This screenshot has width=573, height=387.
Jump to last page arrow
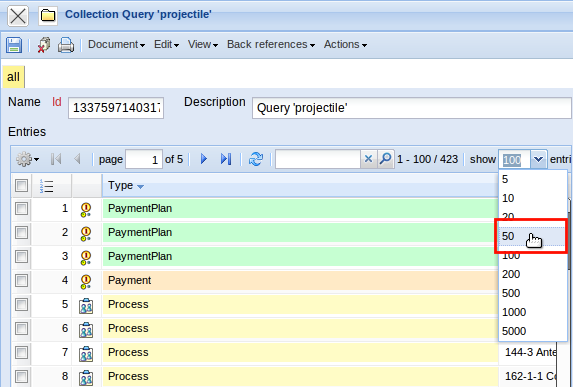[x=226, y=159]
